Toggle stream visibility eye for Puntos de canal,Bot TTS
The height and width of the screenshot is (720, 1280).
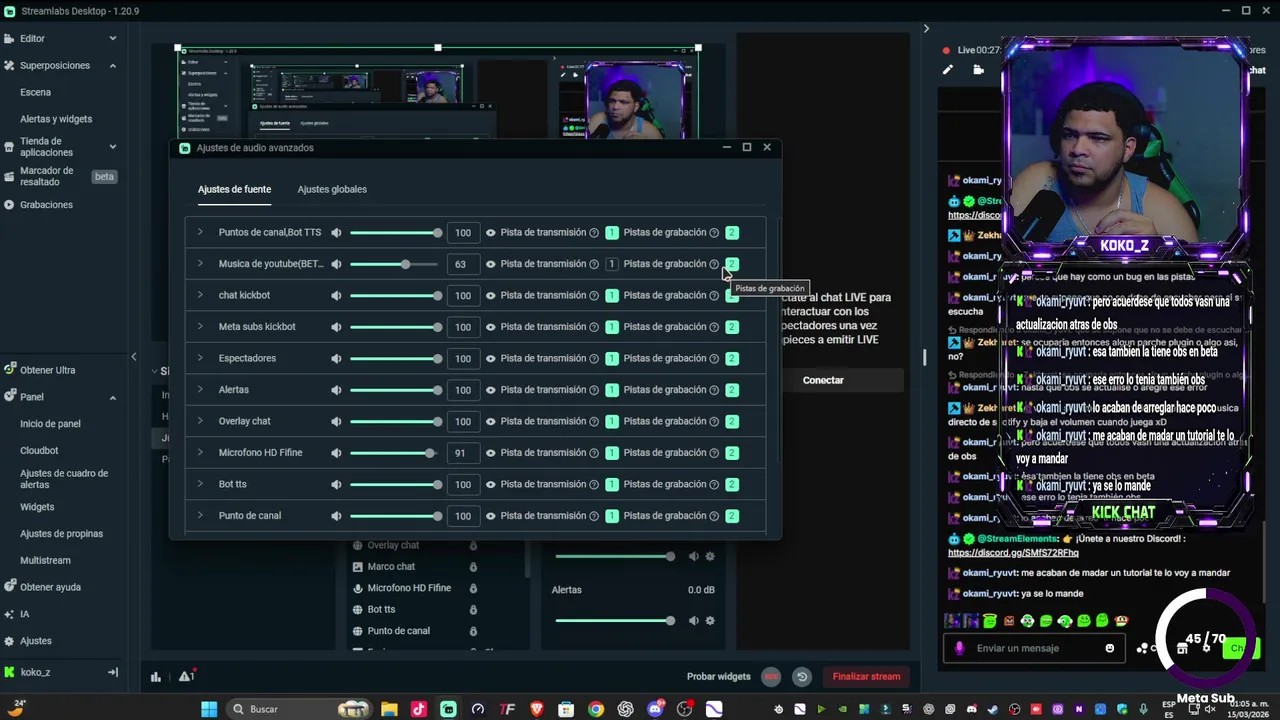[x=490, y=233]
